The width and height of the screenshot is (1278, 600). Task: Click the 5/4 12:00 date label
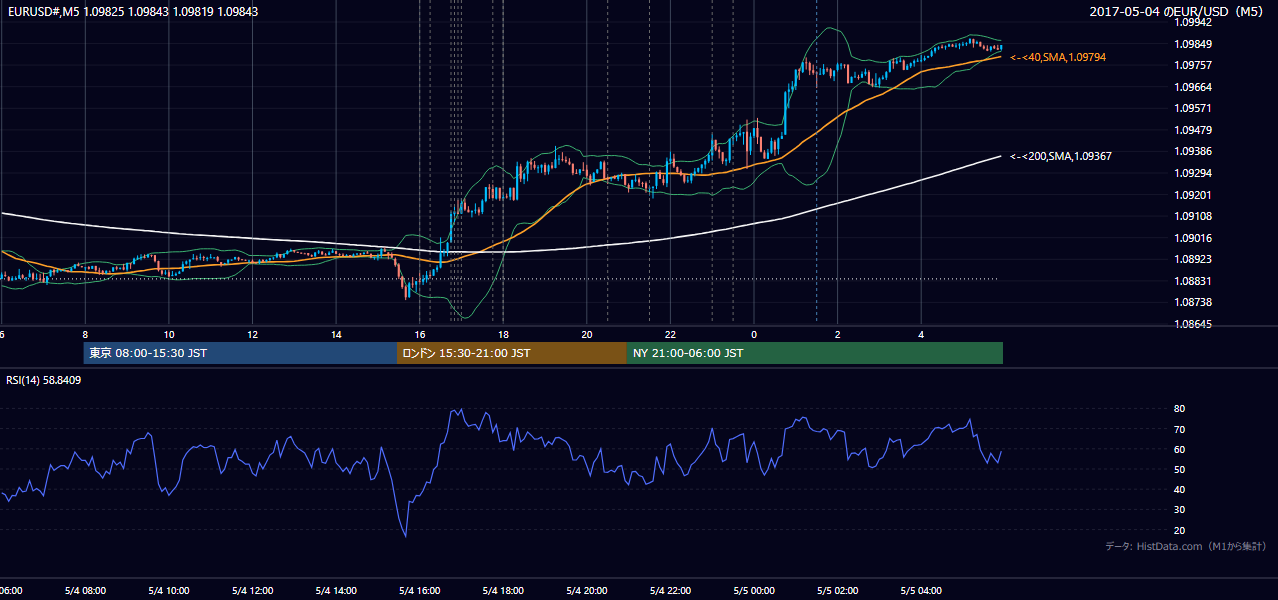coord(252,590)
